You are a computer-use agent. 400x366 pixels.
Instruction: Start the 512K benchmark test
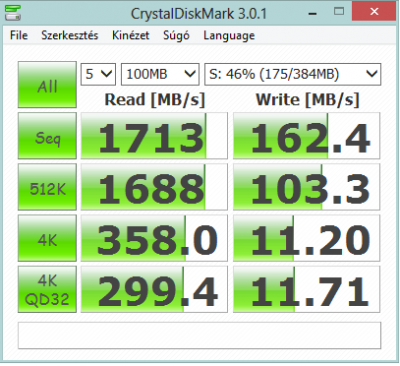(47, 187)
